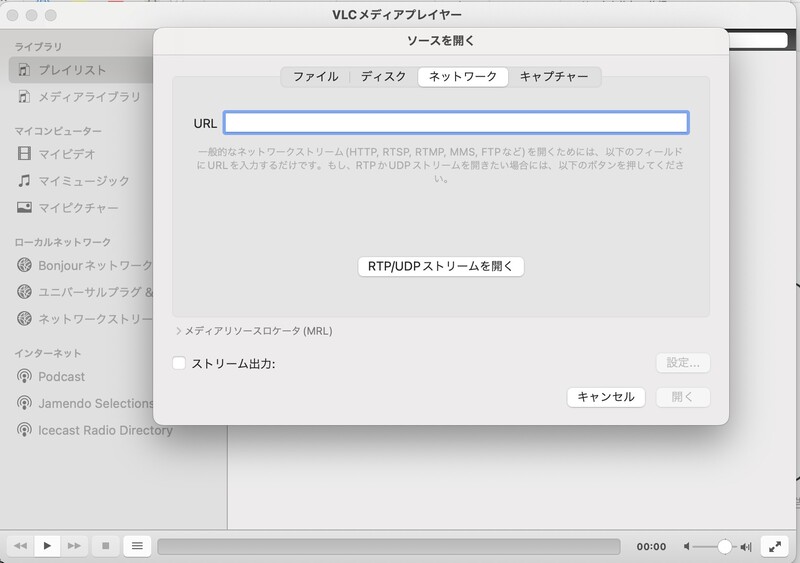This screenshot has width=800, height=563.
Task: Click the globe icon beside ユニバーサルプラグ
Action: (x=24, y=291)
